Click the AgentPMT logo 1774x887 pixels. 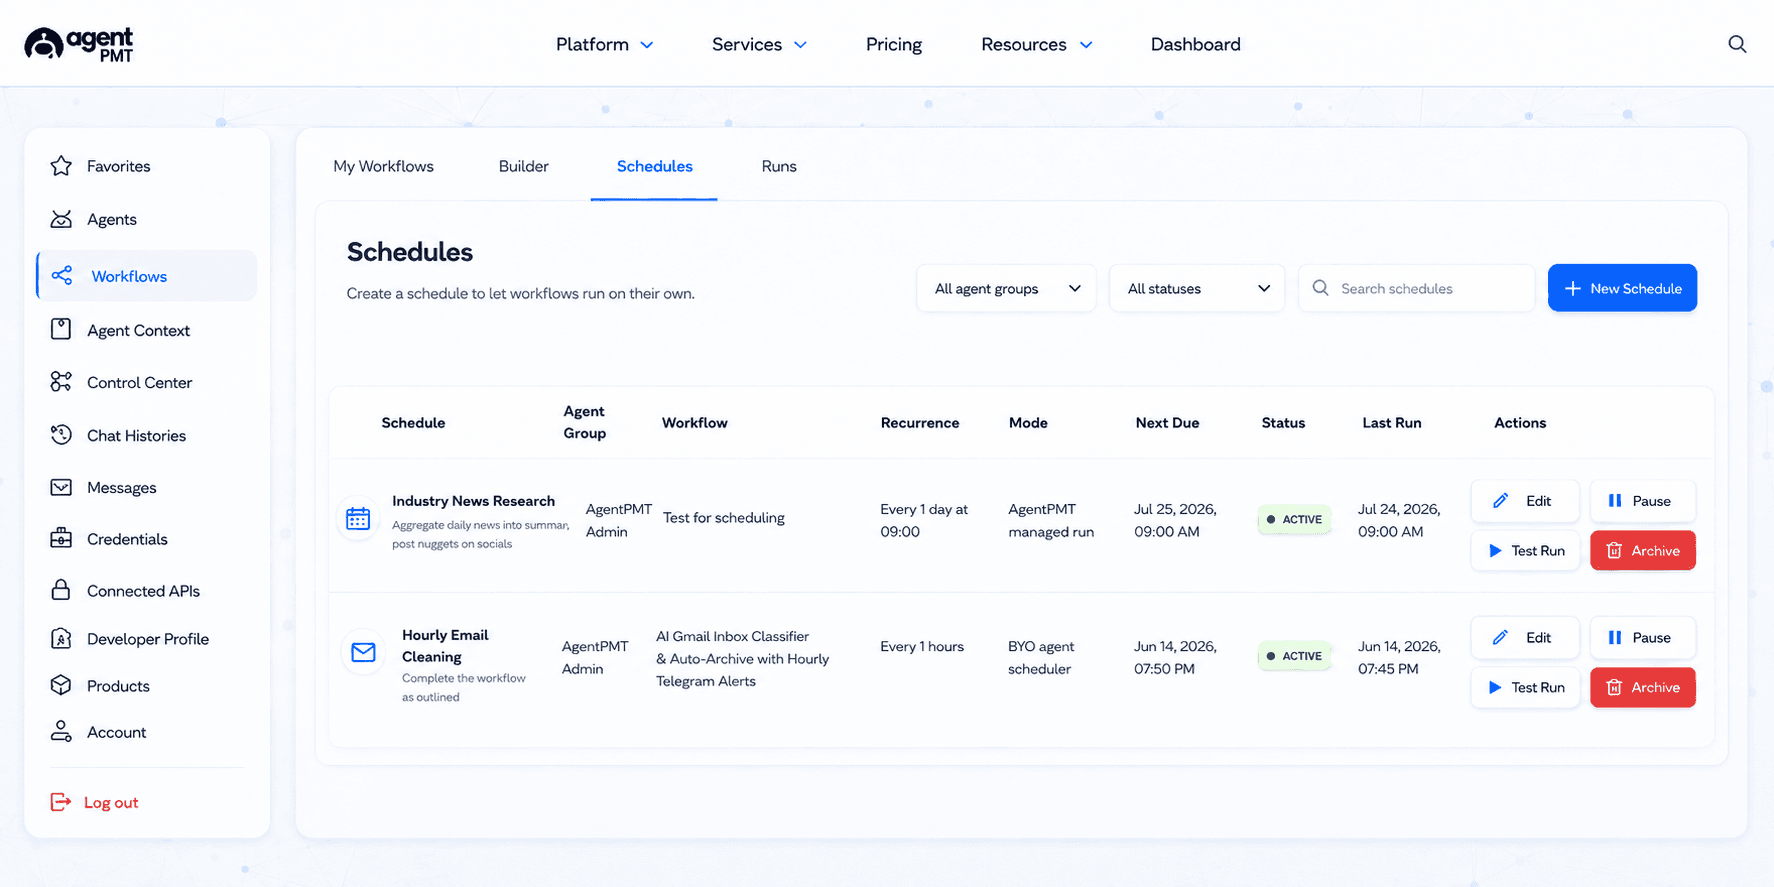pyautogui.click(x=79, y=44)
